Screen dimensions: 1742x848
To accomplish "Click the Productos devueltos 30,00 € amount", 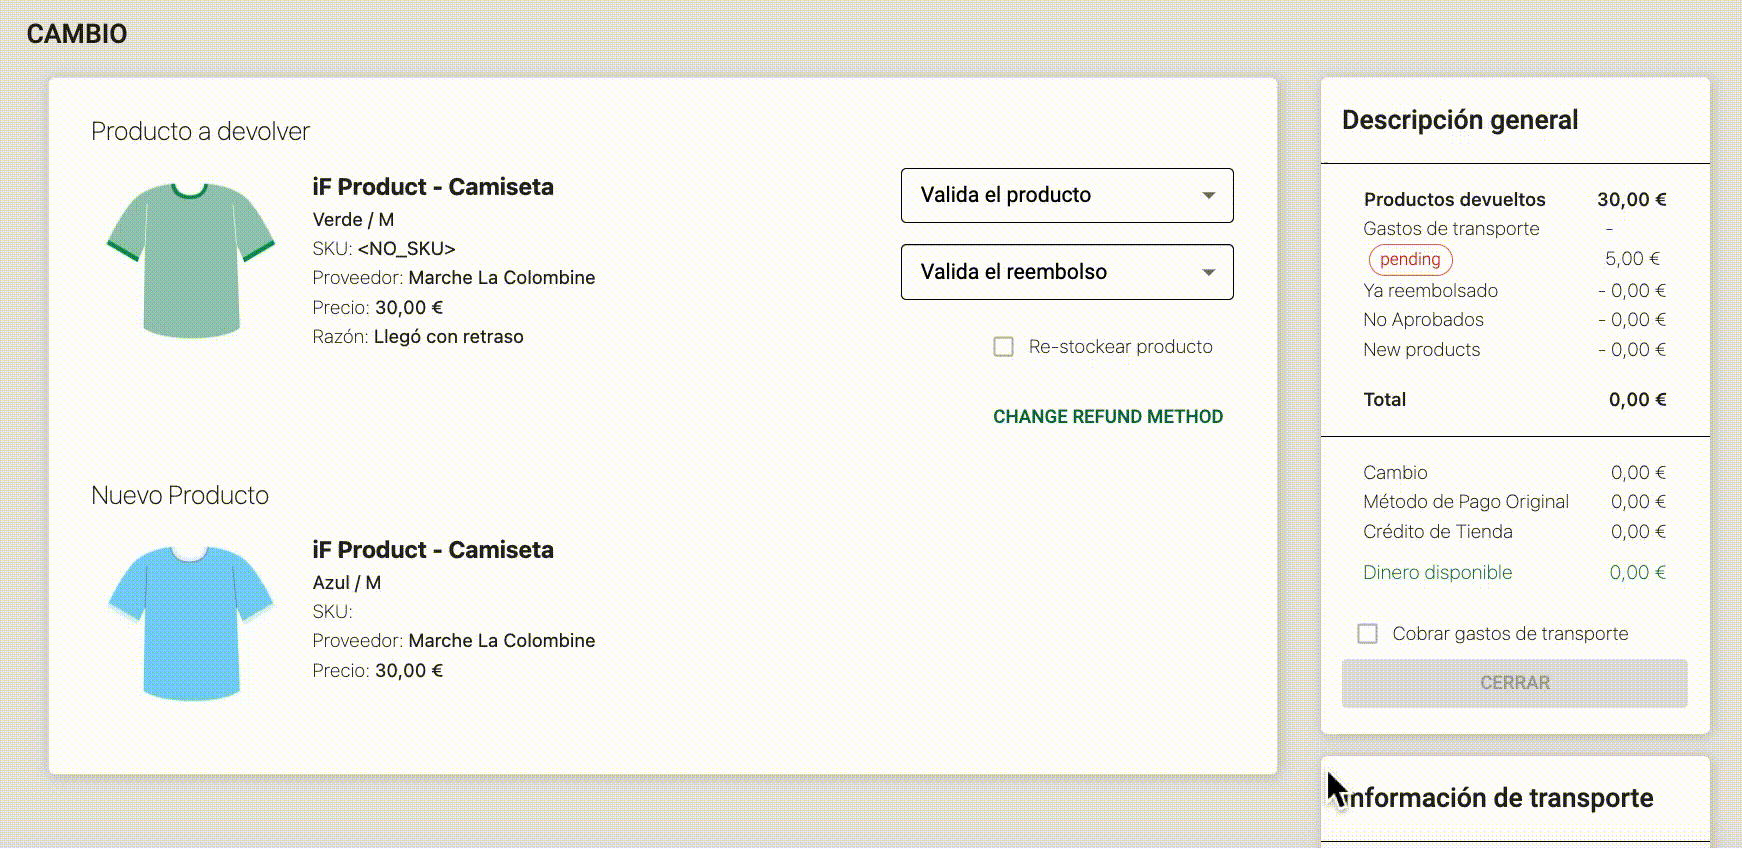I will pyautogui.click(x=1631, y=200).
